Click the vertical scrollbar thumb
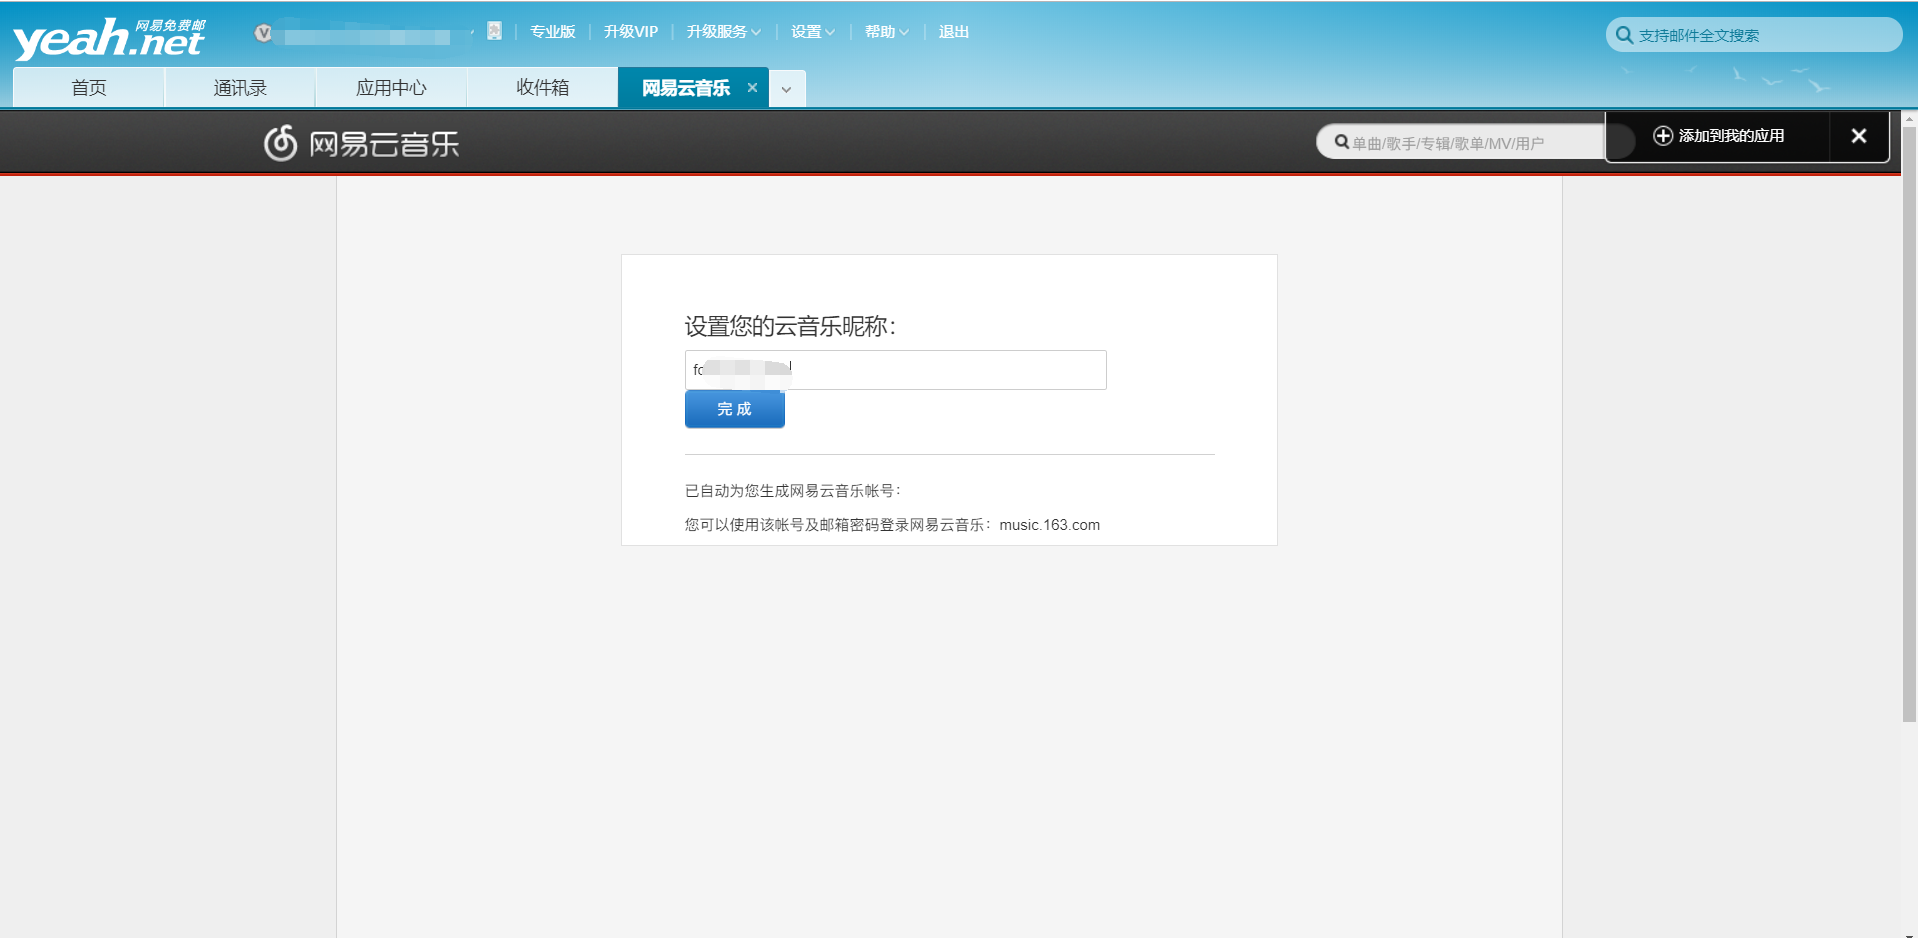 [x=1909, y=423]
